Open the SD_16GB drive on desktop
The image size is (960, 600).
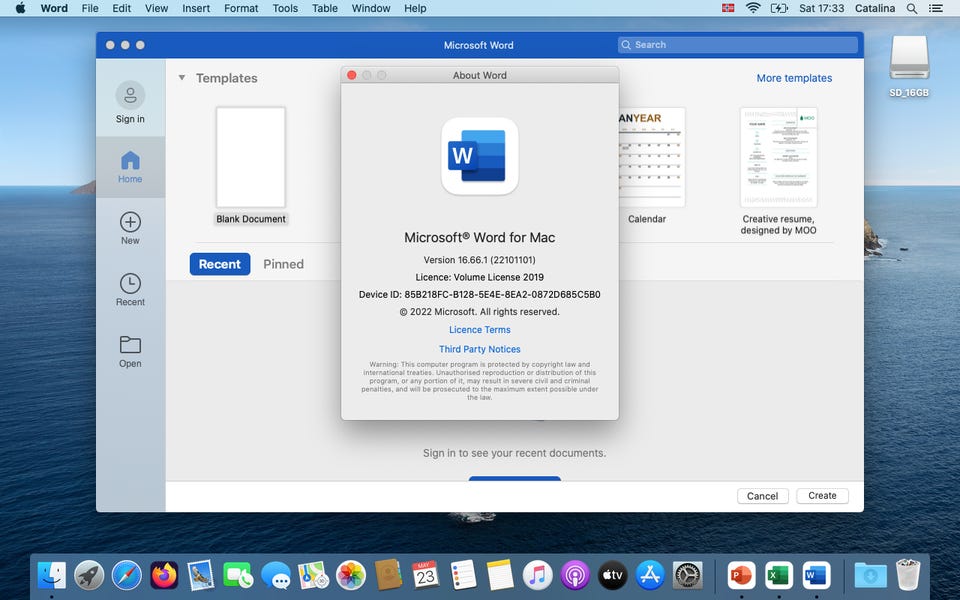[909, 58]
